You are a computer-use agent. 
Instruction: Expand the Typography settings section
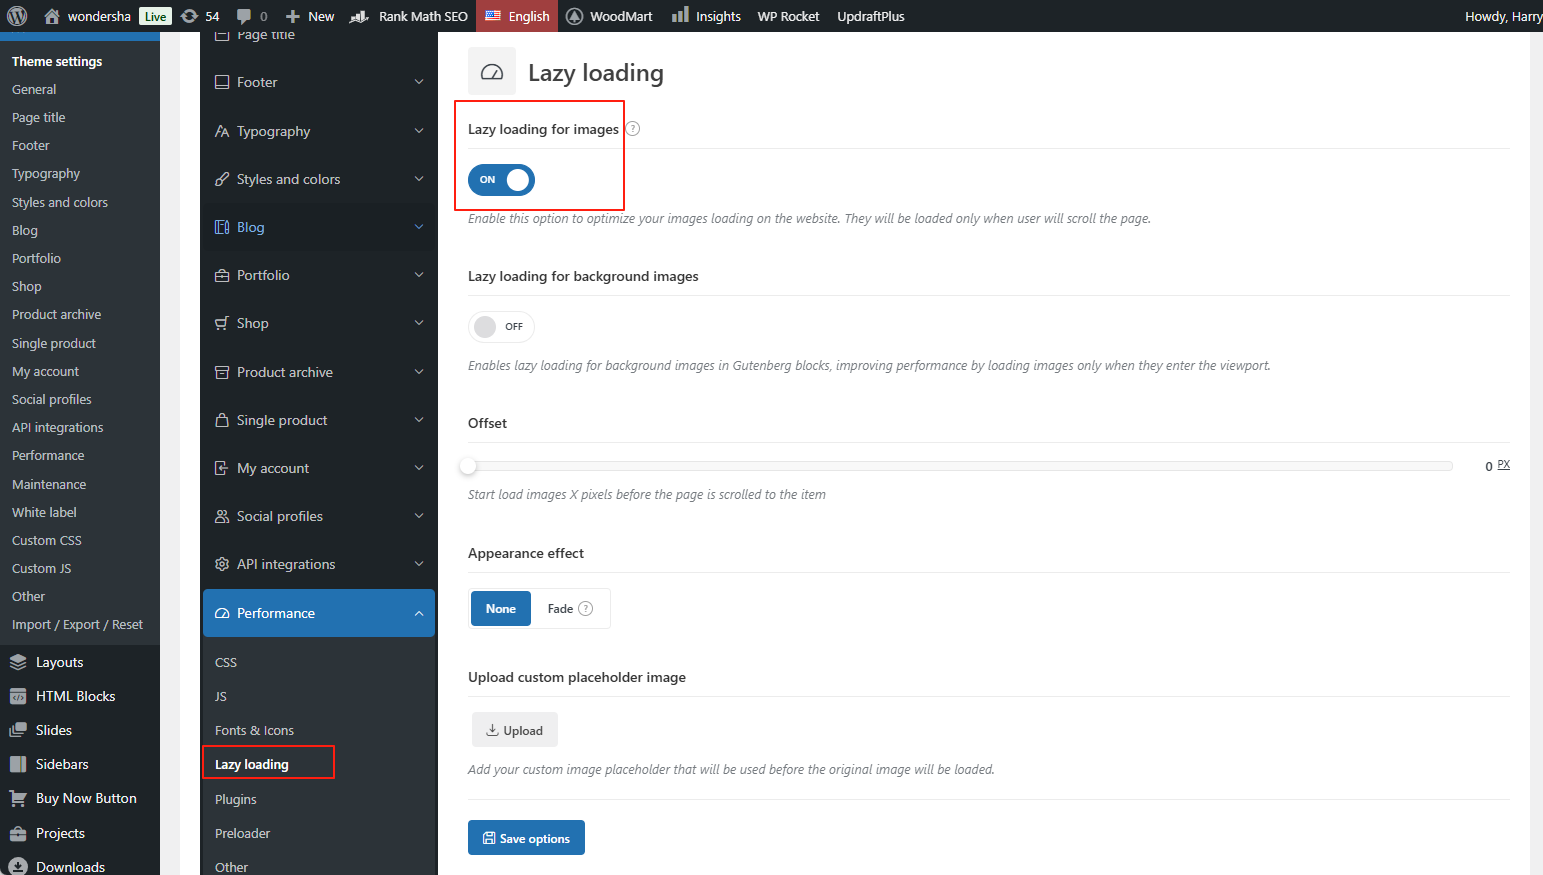coord(318,131)
